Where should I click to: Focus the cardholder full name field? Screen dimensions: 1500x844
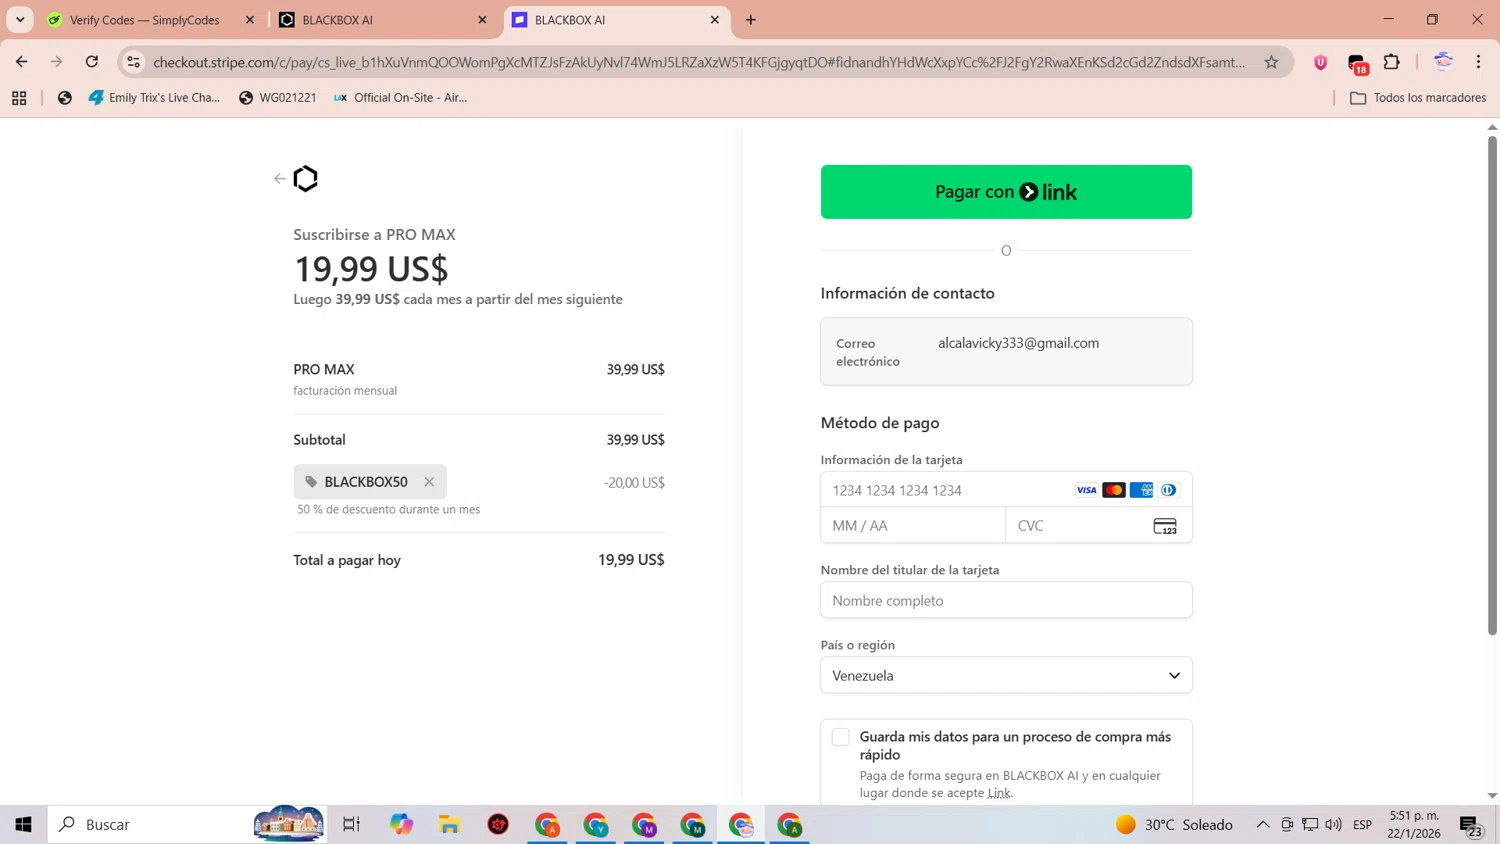point(1006,600)
